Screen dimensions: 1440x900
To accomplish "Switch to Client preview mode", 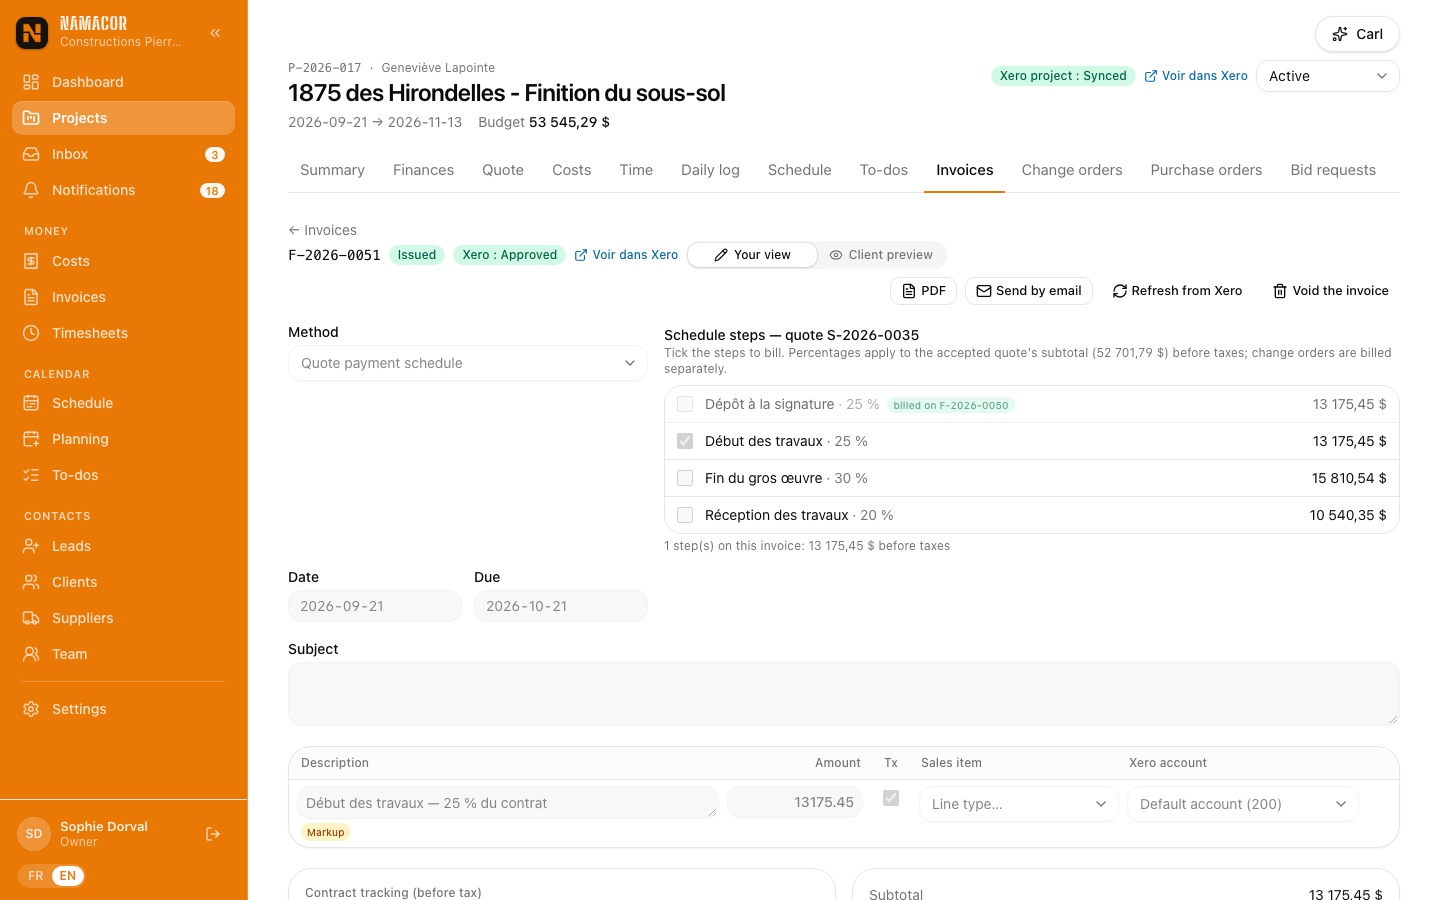I will point(881,255).
